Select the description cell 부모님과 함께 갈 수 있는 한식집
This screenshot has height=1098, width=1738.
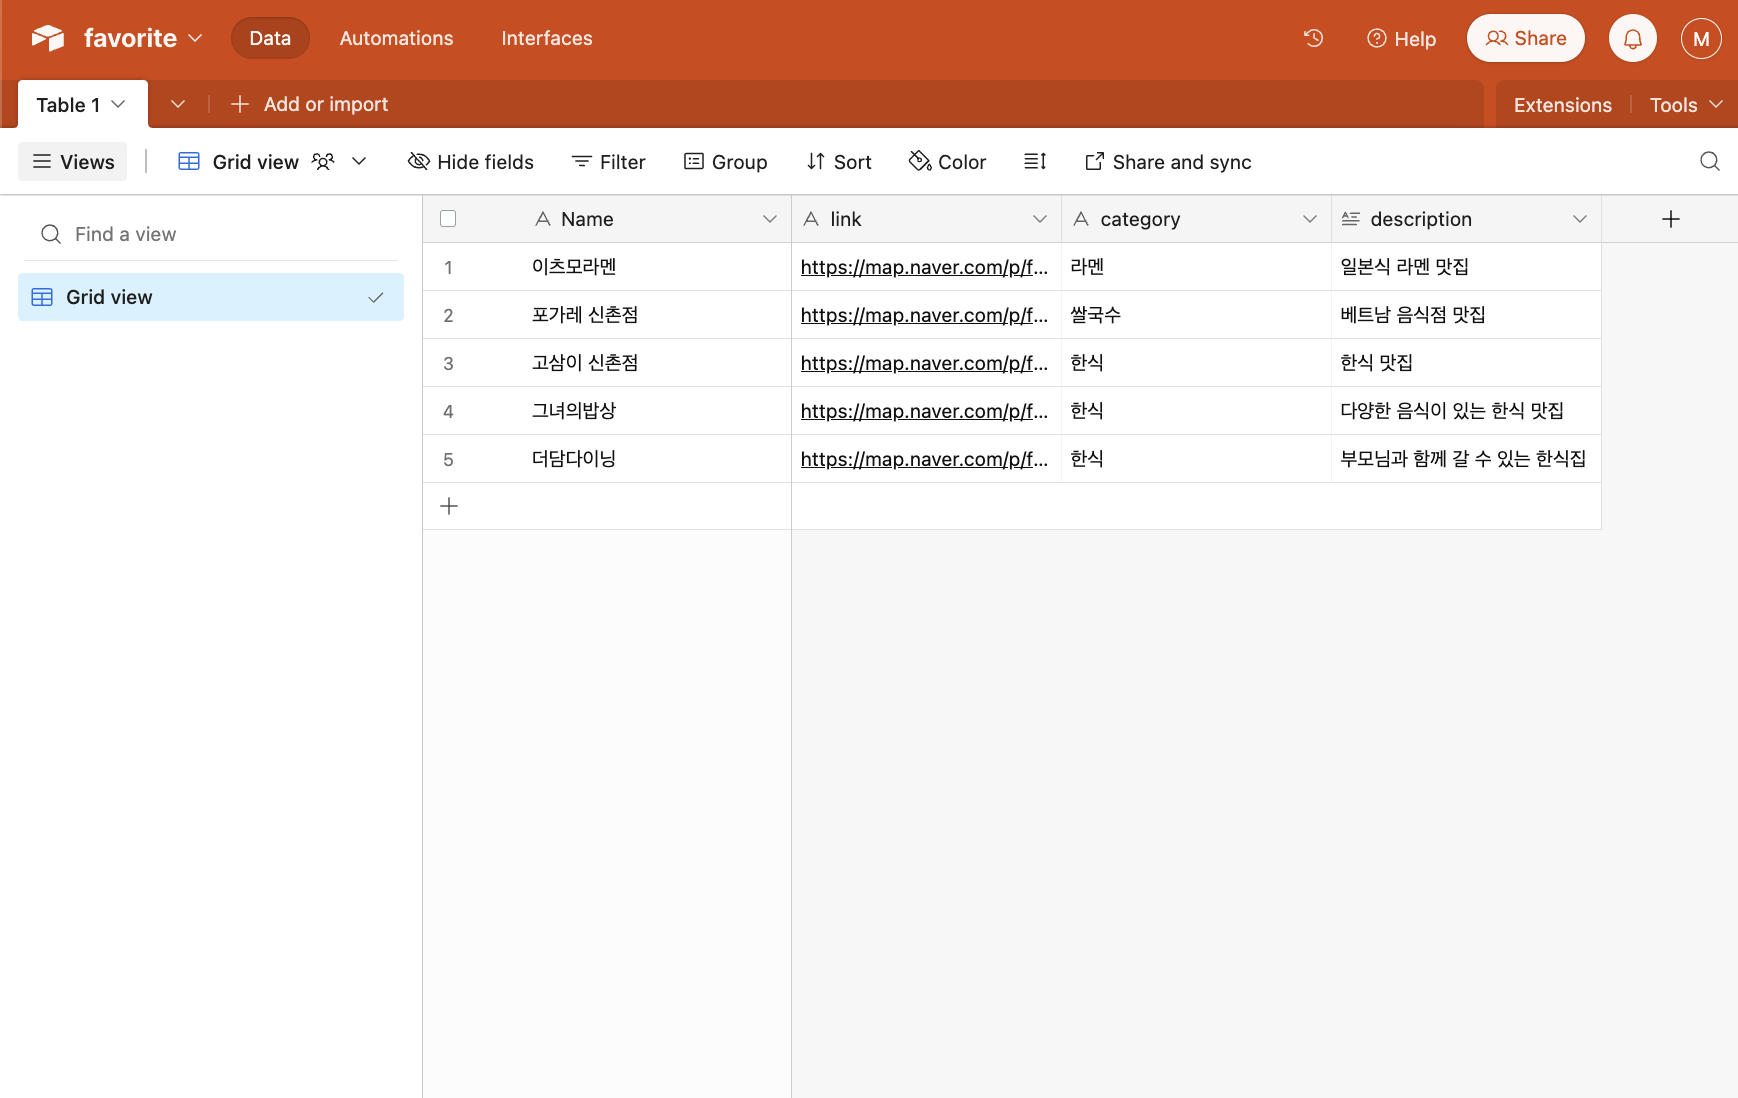click(1466, 459)
